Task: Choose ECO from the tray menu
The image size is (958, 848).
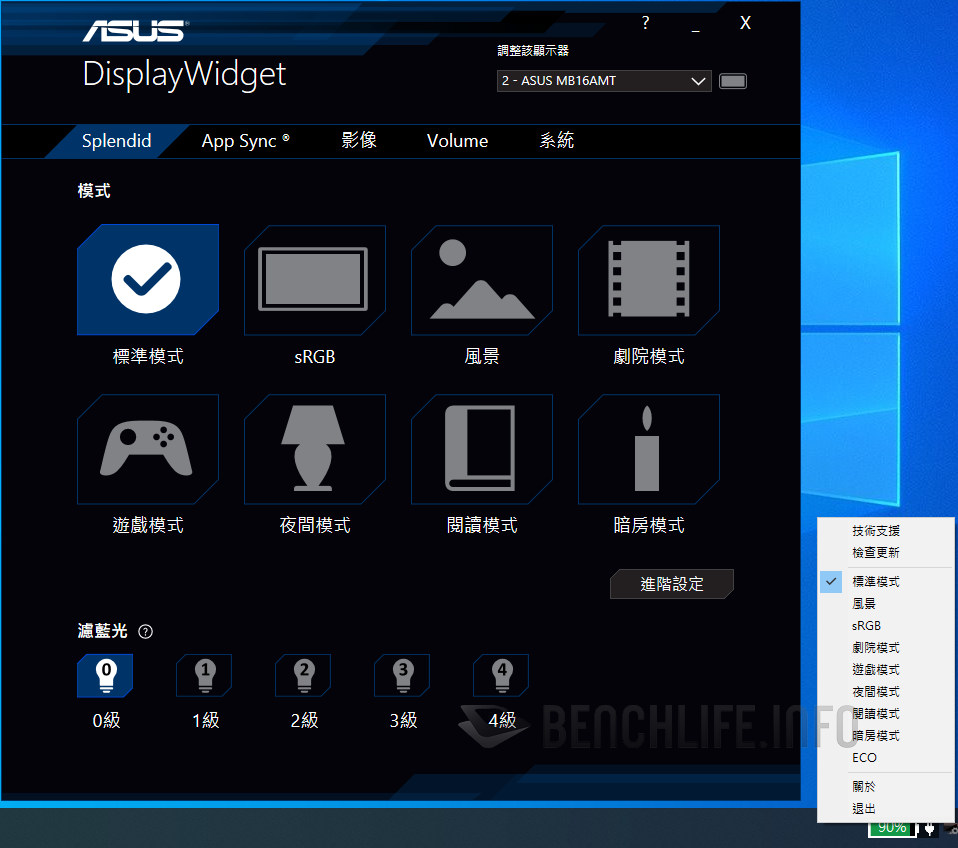Action: pyautogui.click(x=864, y=757)
